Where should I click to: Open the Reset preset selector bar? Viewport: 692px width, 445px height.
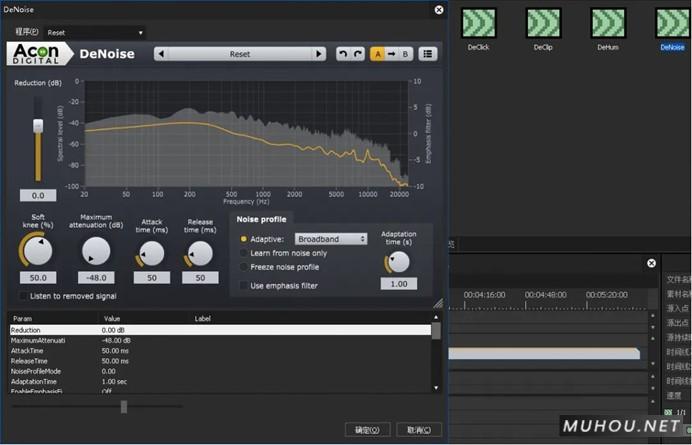click(x=240, y=54)
